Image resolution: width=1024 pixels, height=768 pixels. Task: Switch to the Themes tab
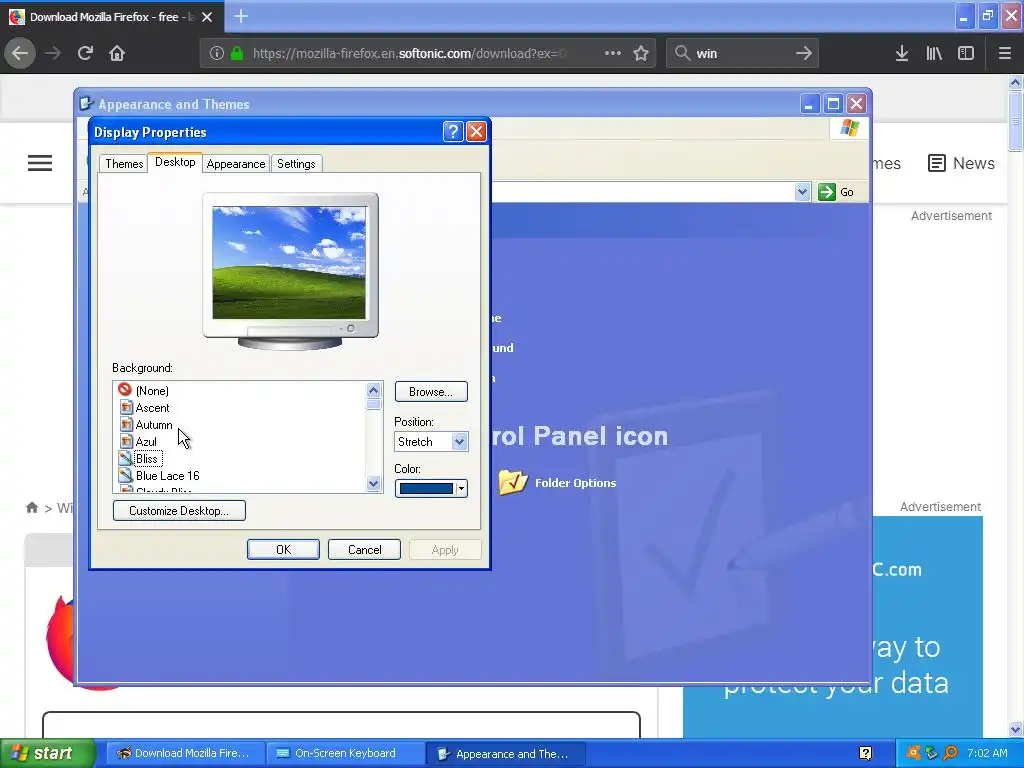[x=124, y=164]
